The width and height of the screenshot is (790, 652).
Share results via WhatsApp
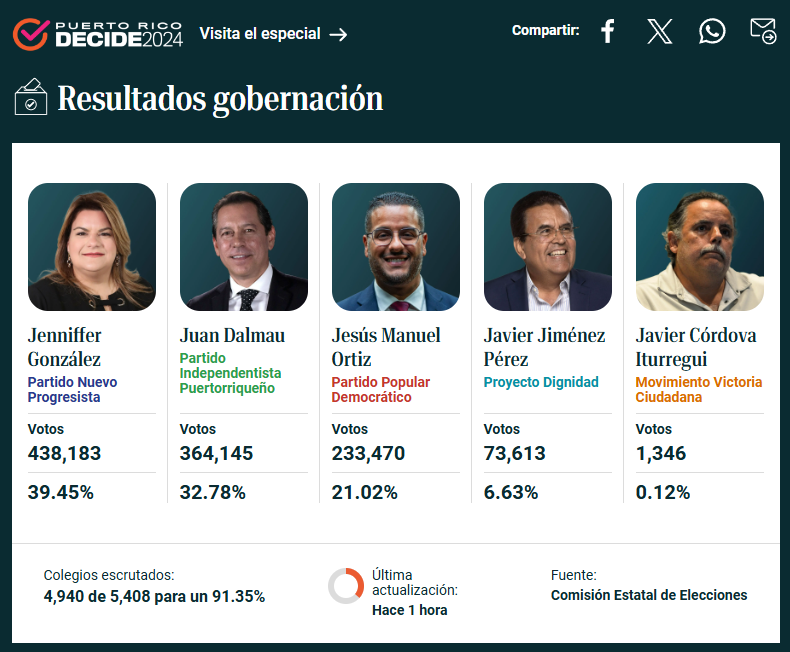tap(712, 31)
